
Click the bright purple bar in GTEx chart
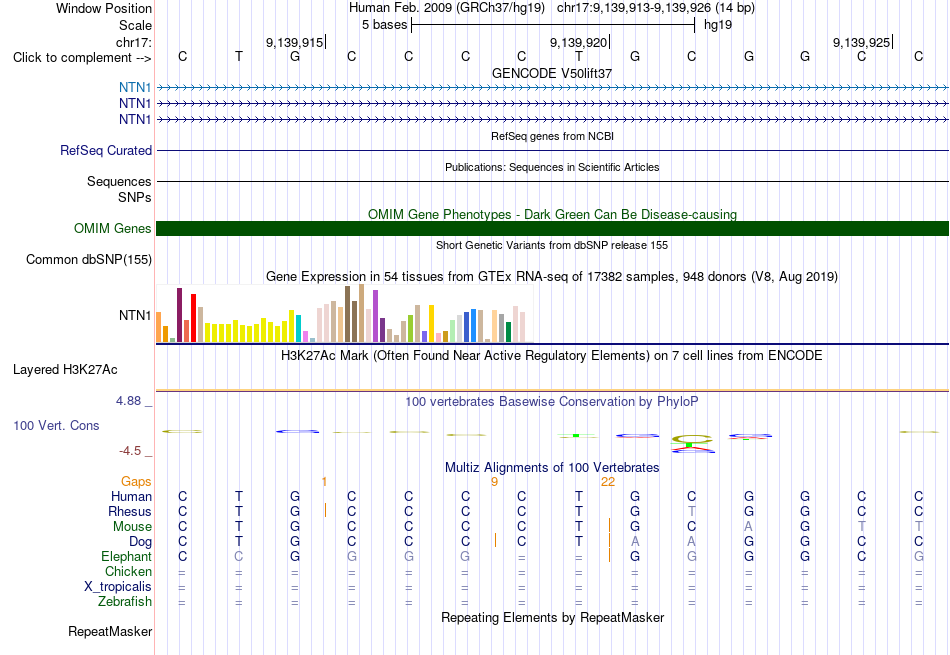coord(375,316)
